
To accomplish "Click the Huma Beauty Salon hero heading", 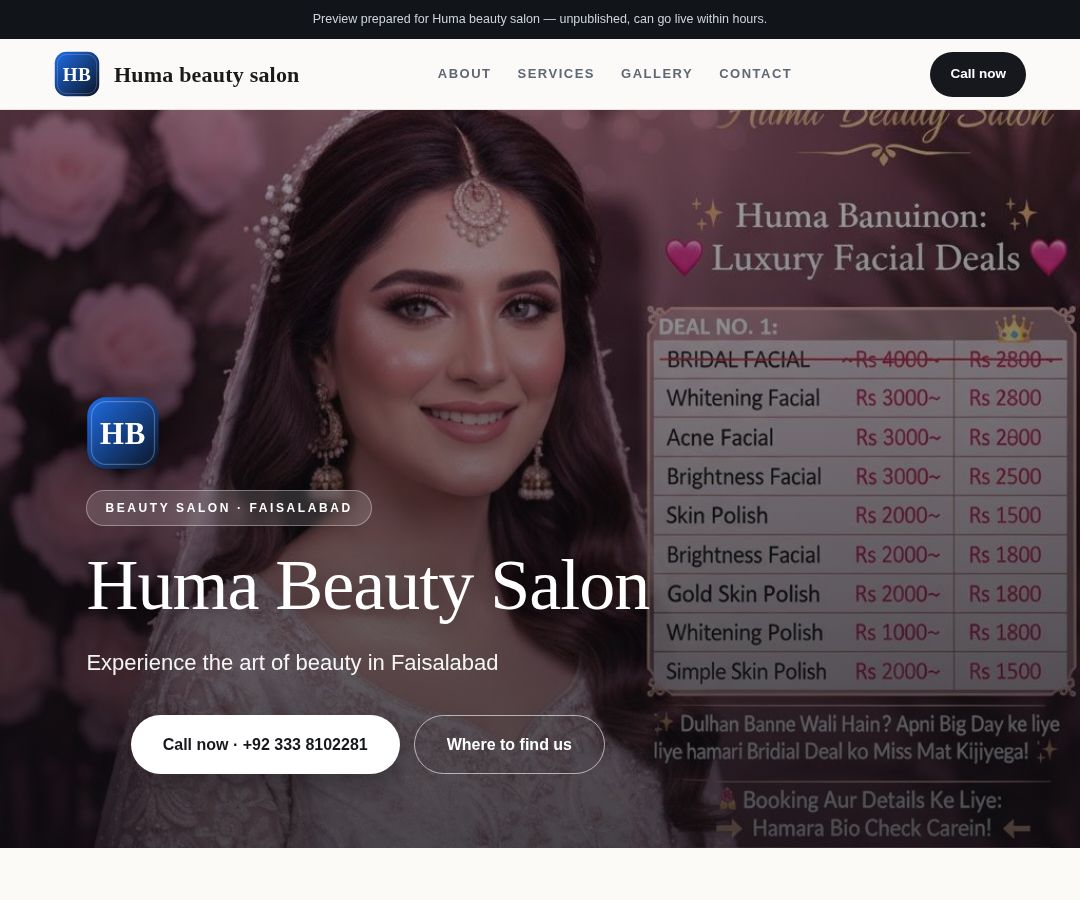I will coord(368,586).
